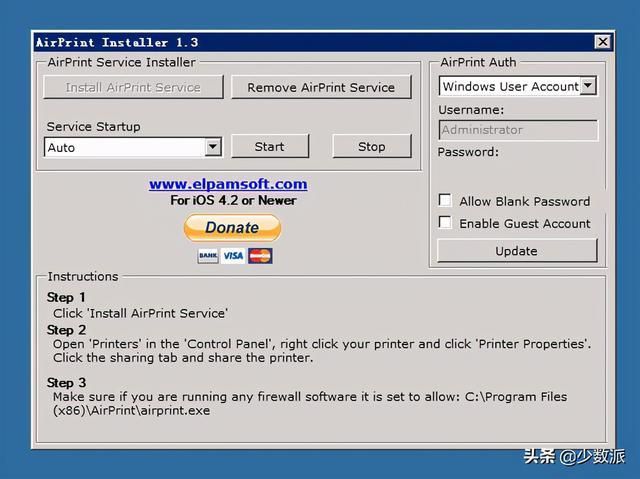The height and width of the screenshot is (479, 640).
Task: Click the Update button under AirPrint Auth
Action: point(517,251)
